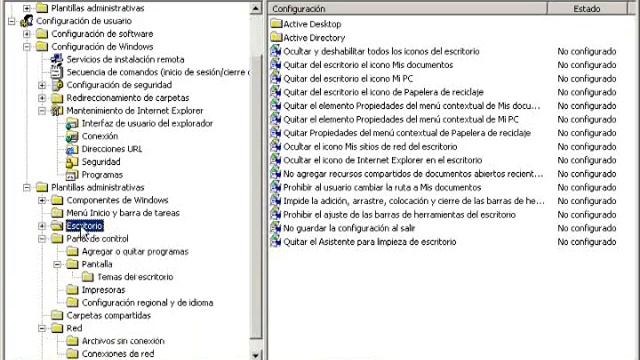Expand the Escritorio tree node
The image size is (640, 360).
click(42, 226)
